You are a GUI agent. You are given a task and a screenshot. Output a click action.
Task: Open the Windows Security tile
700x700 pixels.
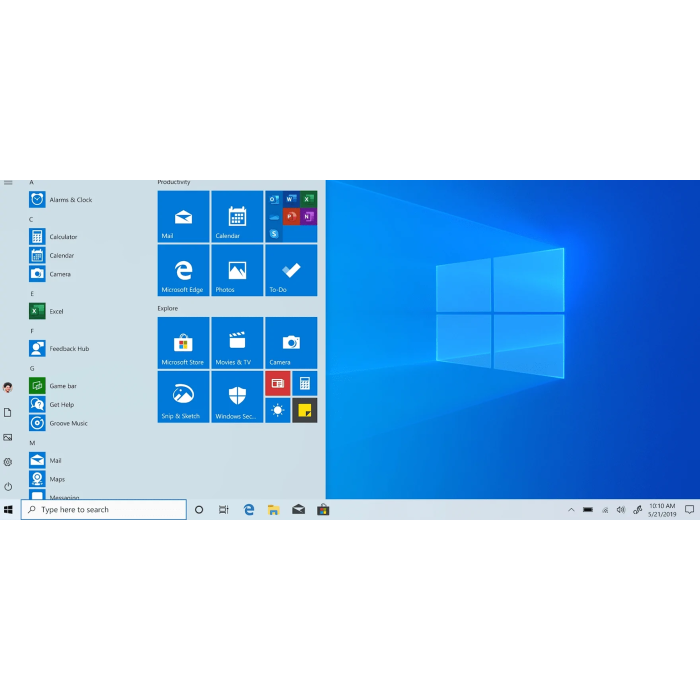coord(237,397)
